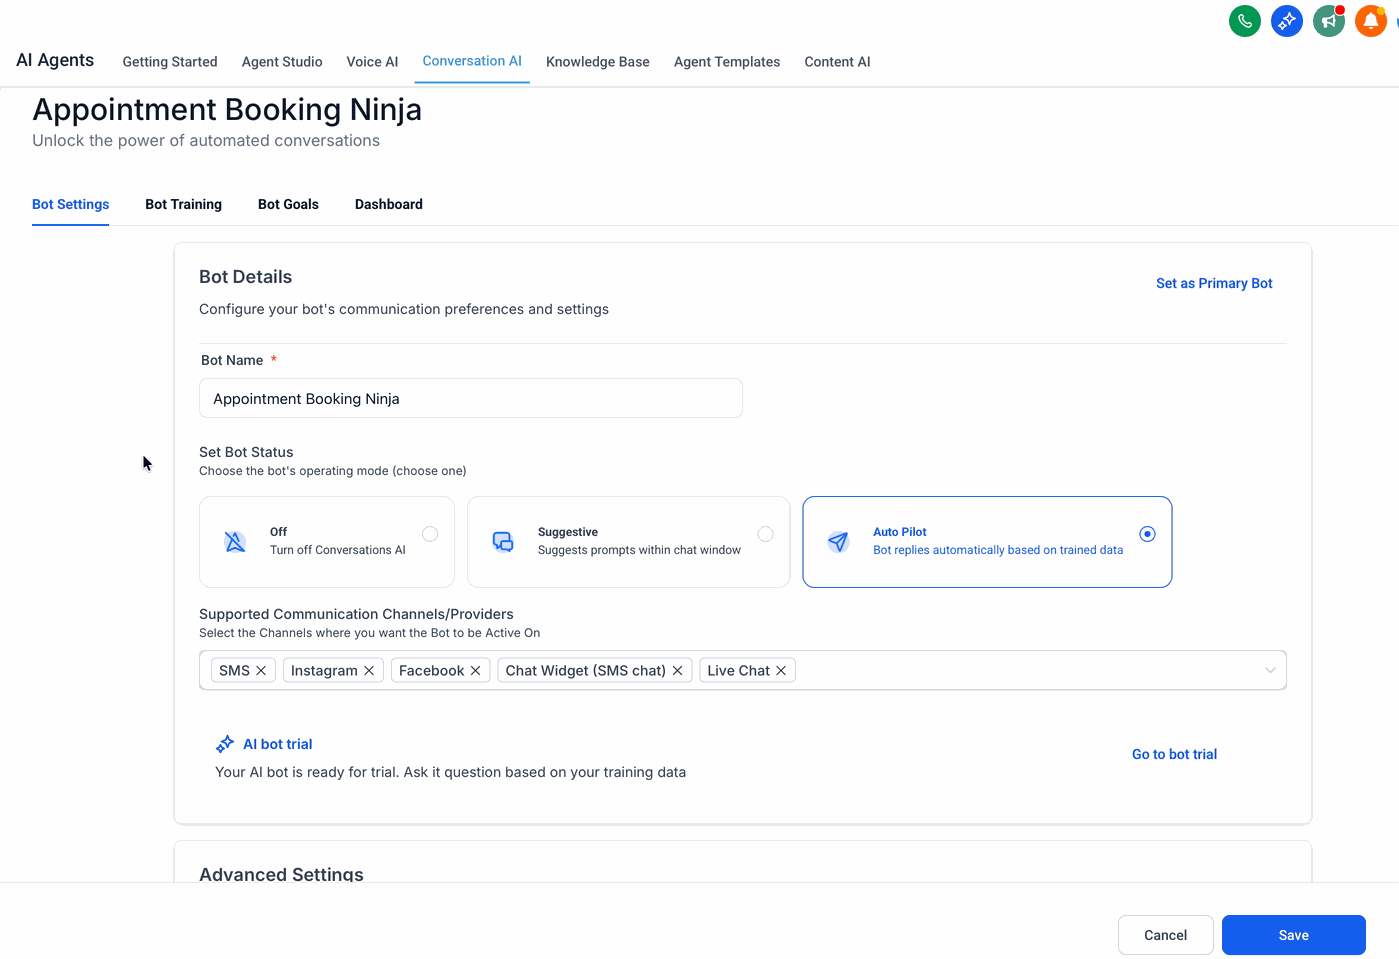
Task: Click the Suggestive chat bubbles icon
Action: [503, 542]
